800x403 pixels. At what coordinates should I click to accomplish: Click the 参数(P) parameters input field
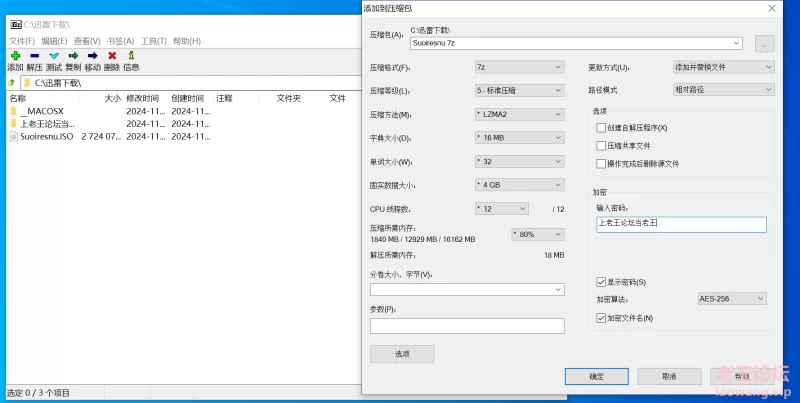467,325
